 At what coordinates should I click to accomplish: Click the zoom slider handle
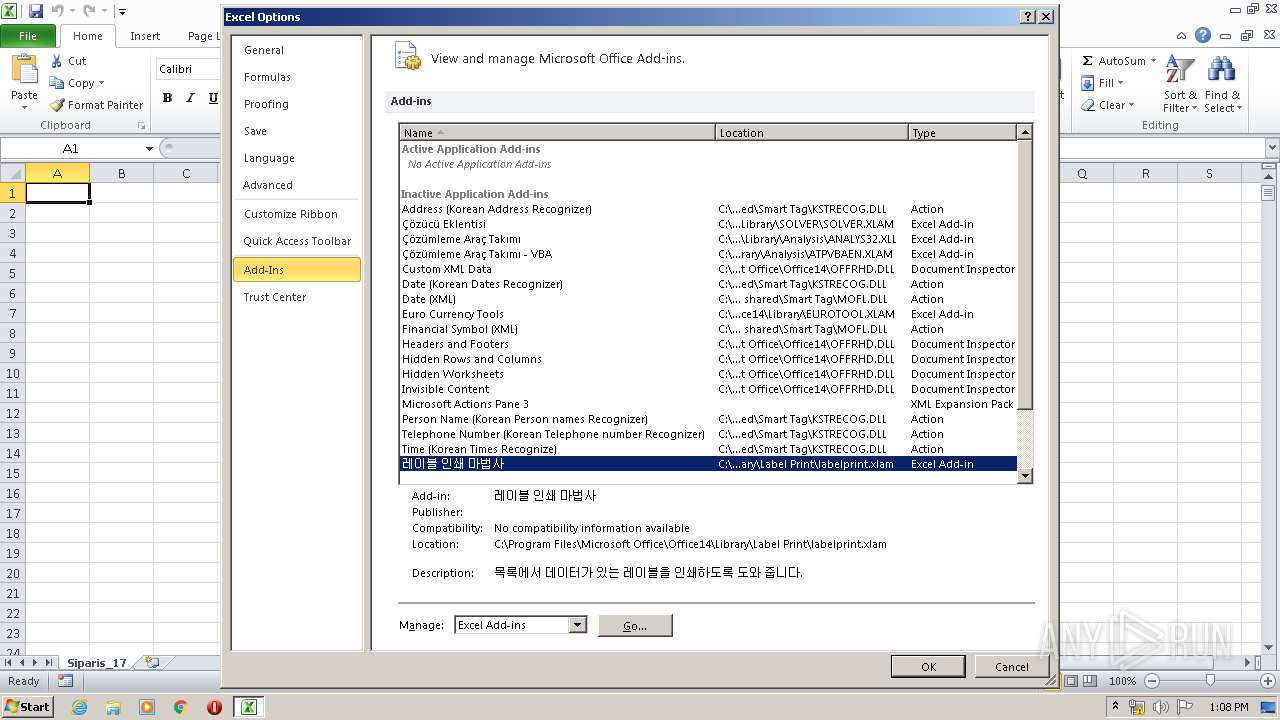point(1210,681)
